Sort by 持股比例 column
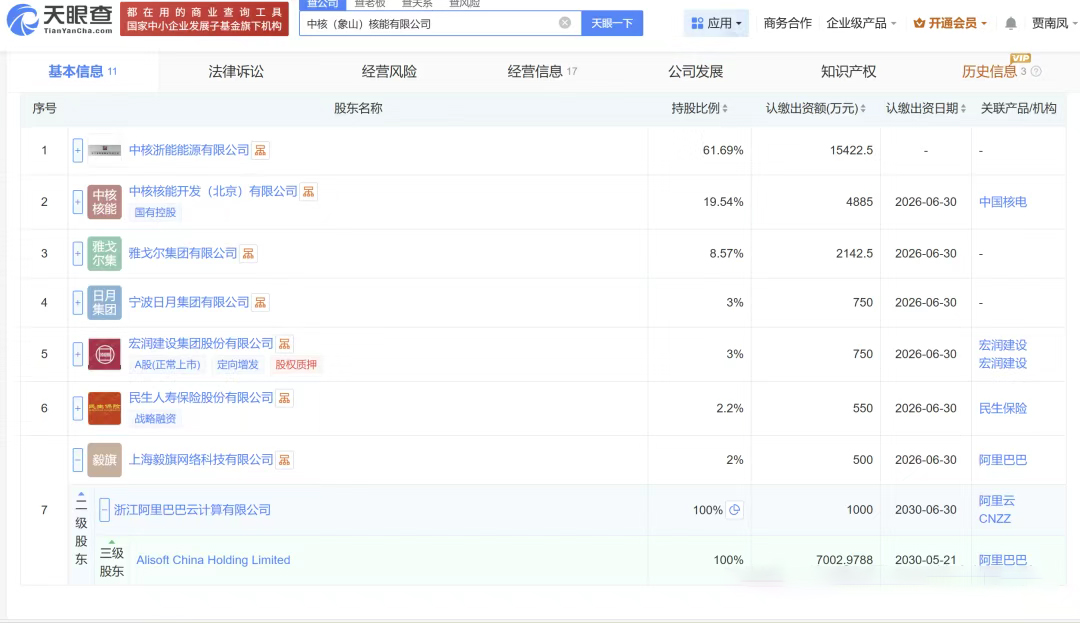 tap(700, 108)
